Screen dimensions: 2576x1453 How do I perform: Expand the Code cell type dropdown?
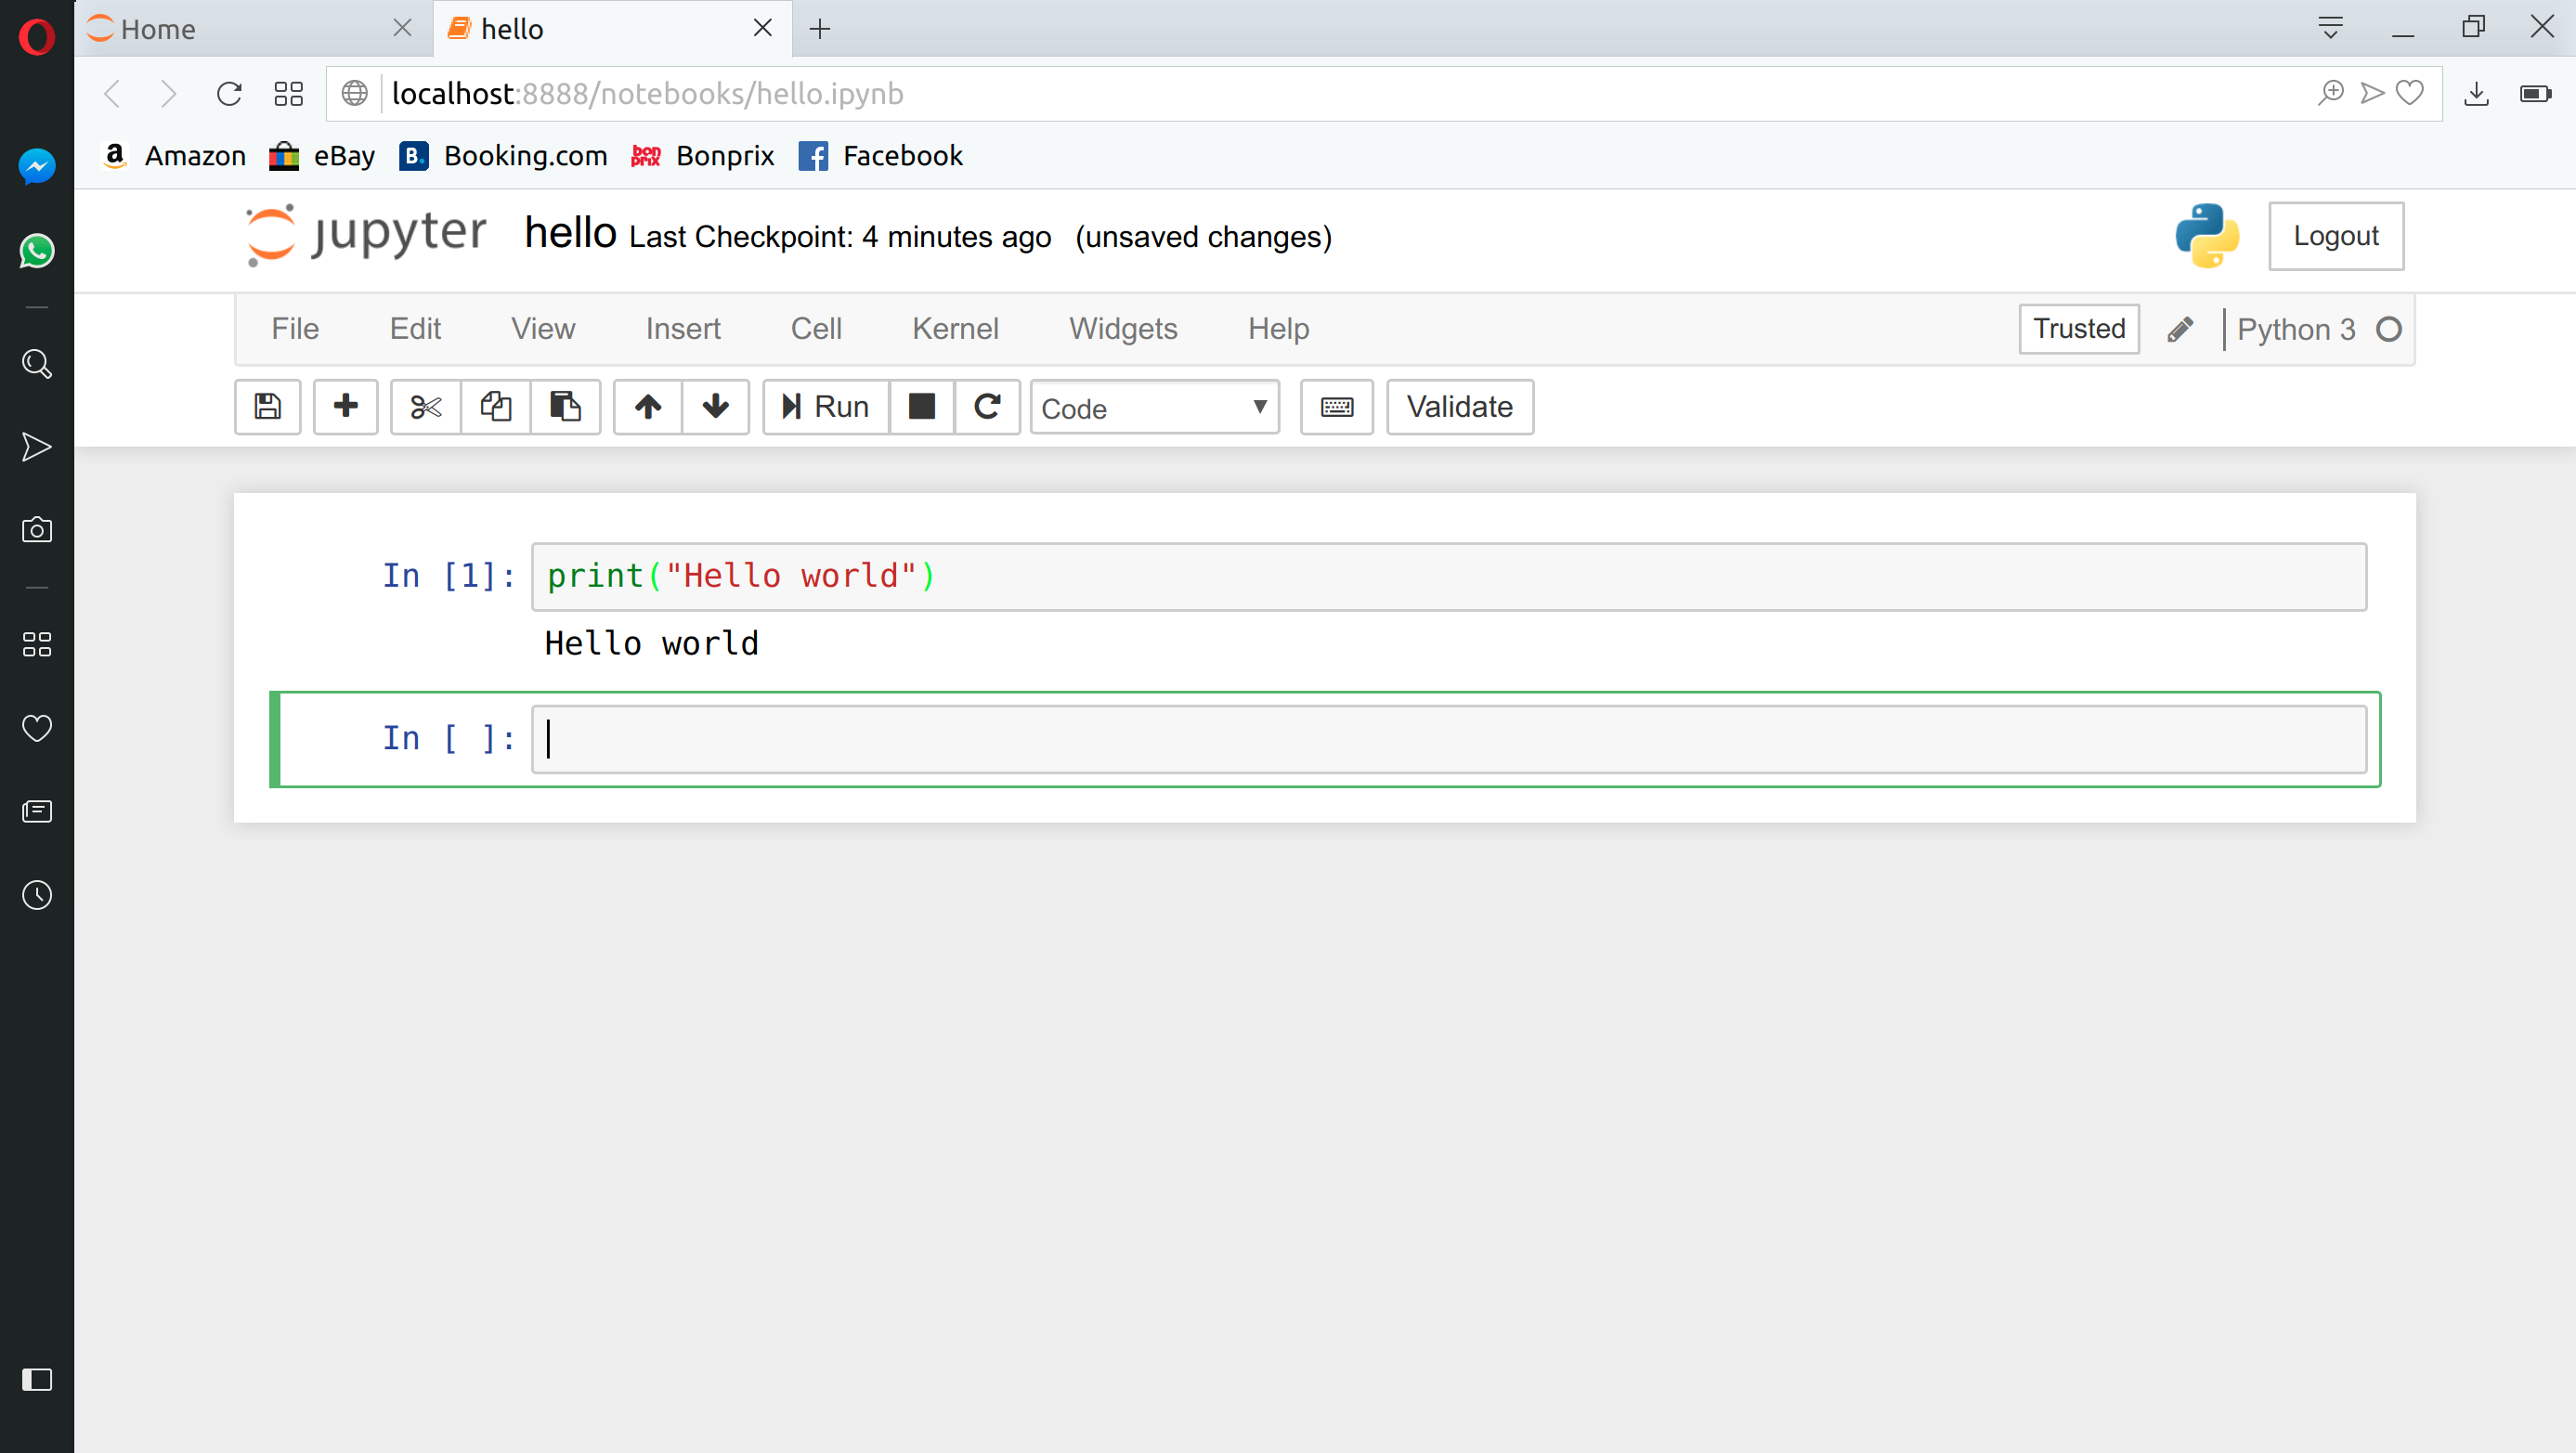point(1154,408)
